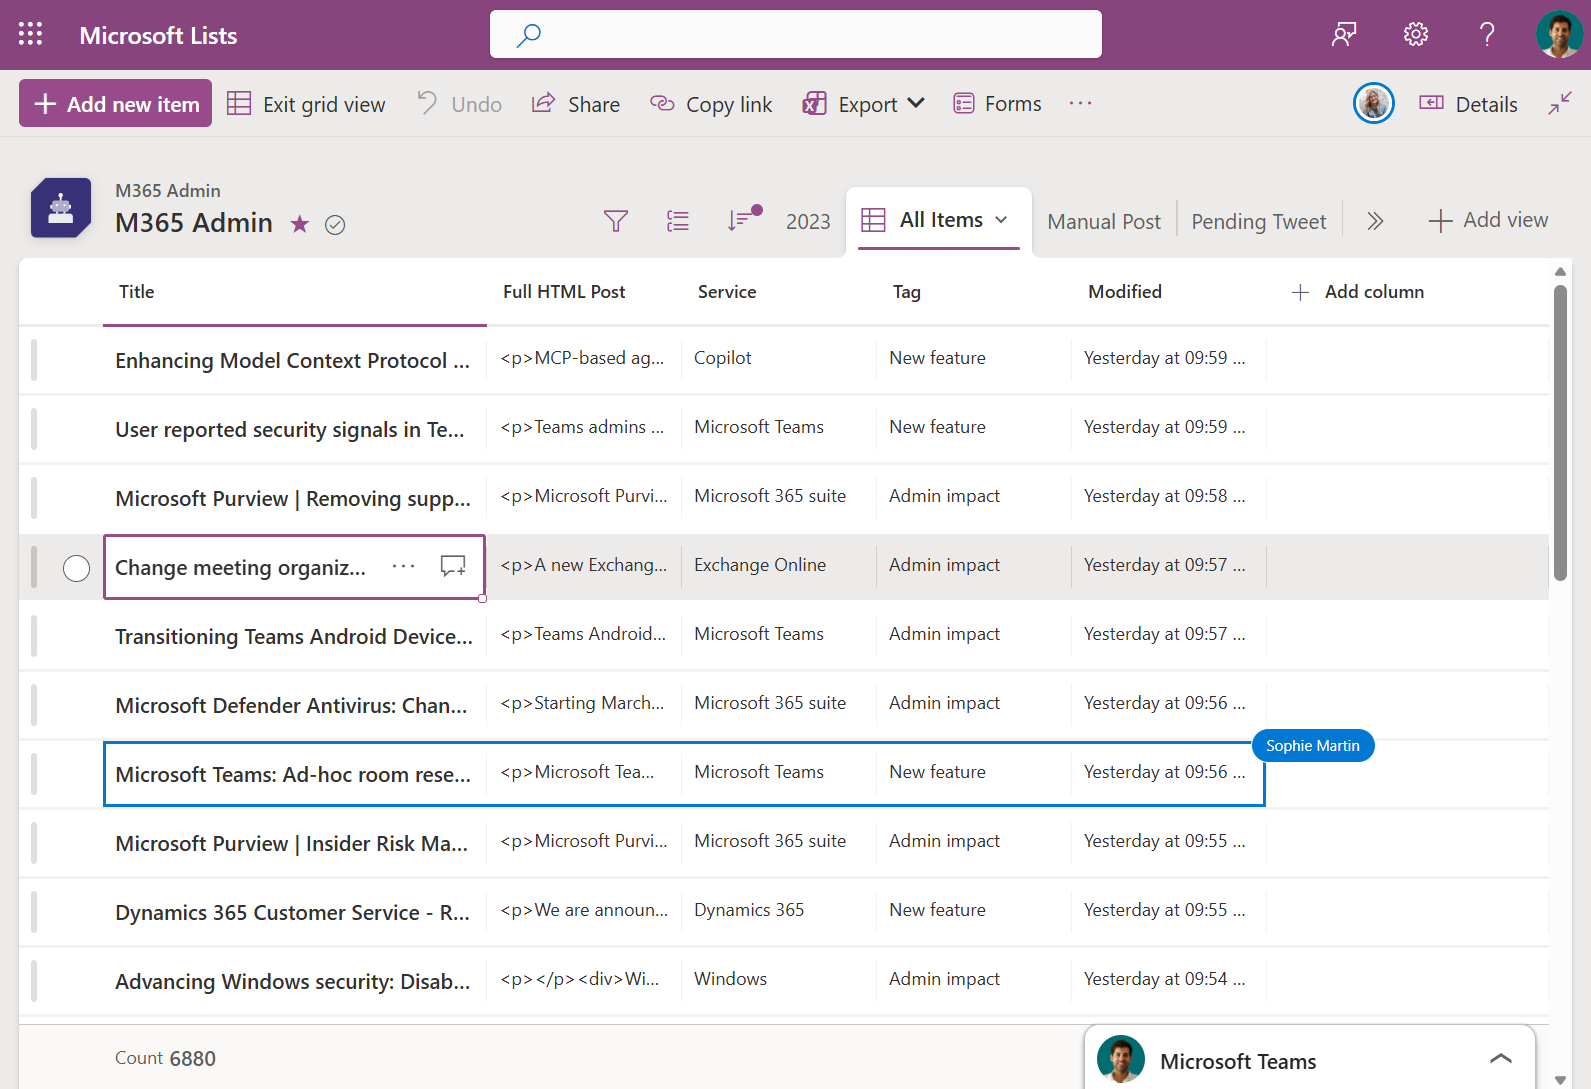Screen dimensions: 1591x1089
Task: Click the collaborator presence avatar
Action: pos(1374,103)
